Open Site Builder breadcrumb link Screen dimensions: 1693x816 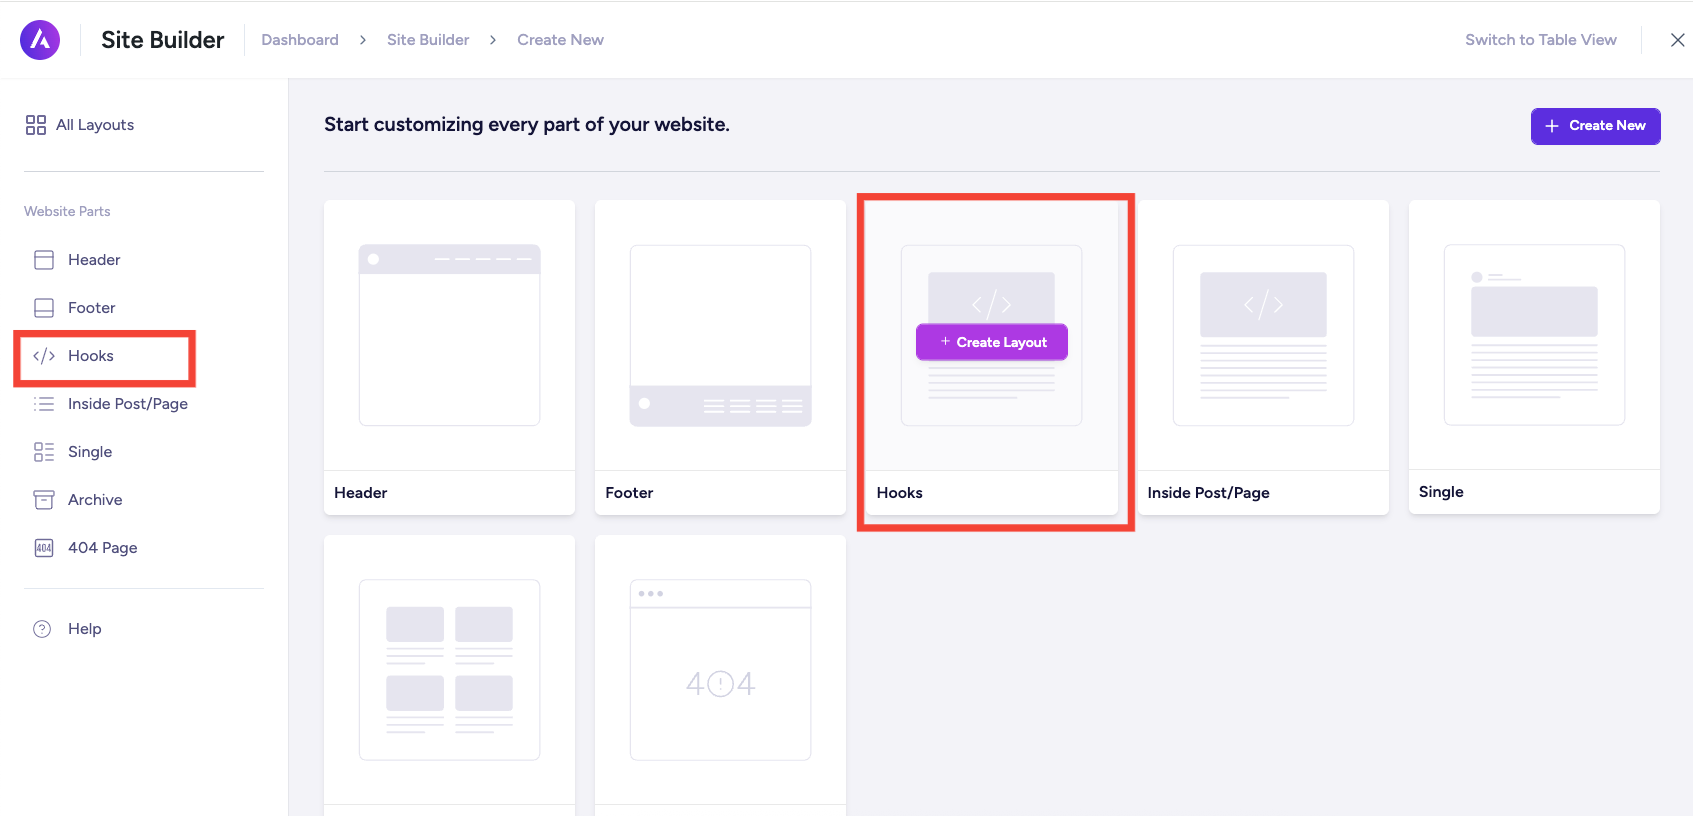coord(428,40)
